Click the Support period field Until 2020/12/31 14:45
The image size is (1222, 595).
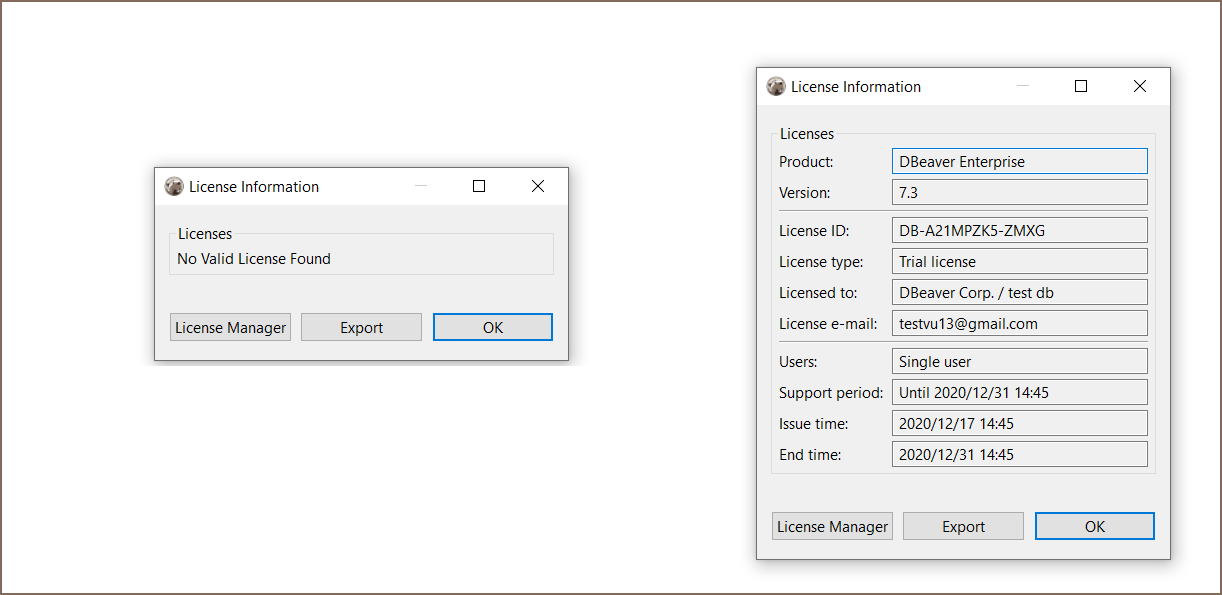pyautogui.click(x=1019, y=392)
